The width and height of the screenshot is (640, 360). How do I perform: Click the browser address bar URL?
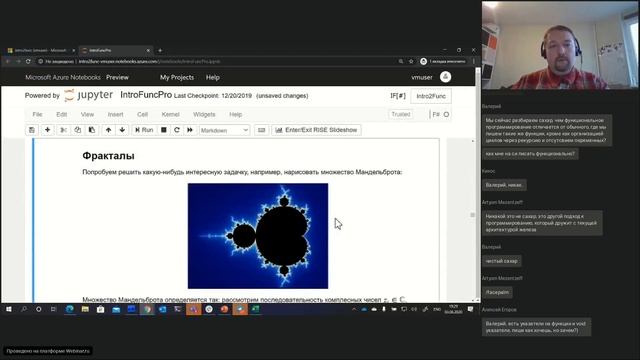click(x=149, y=61)
